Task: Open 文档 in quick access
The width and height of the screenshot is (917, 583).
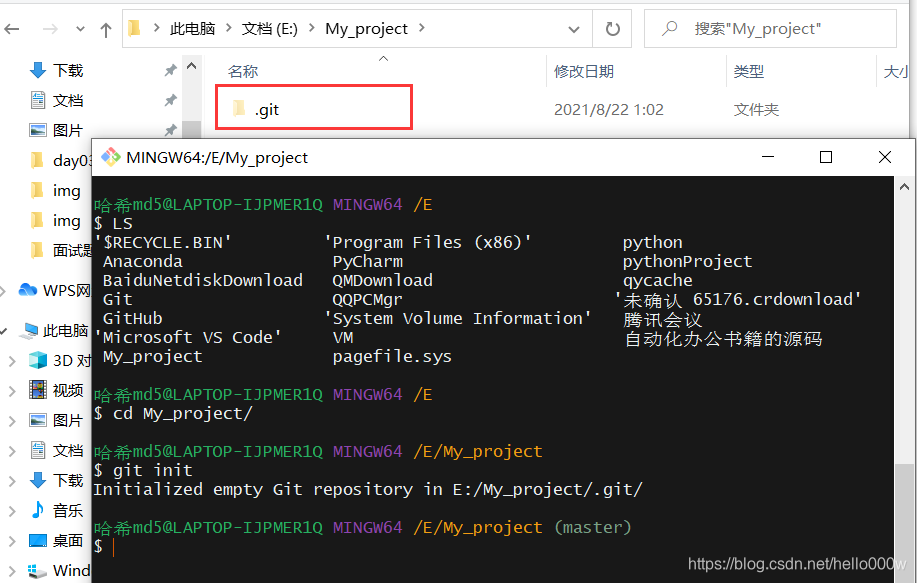Action: [x=68, y=101]
